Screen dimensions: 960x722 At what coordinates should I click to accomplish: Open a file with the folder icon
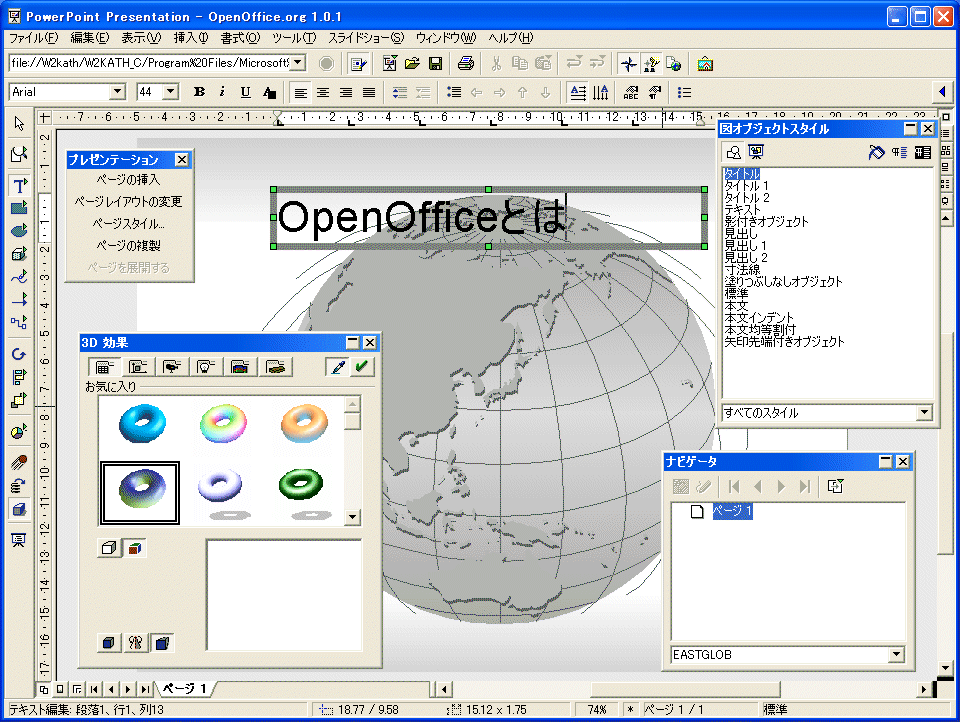click(x=412, y=64)
